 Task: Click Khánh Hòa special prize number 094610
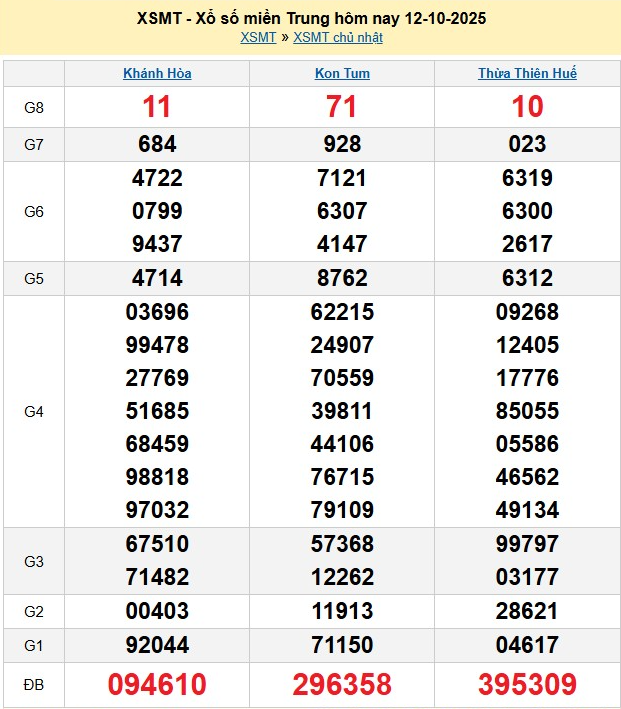[x=157, y=684]
